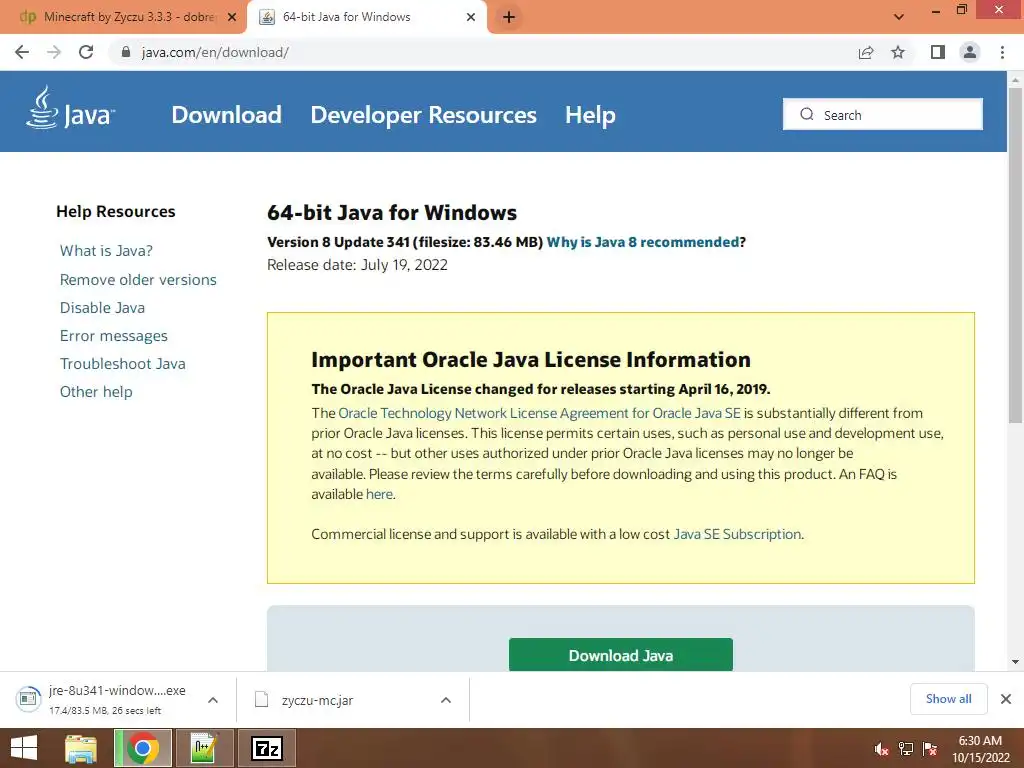
Task: Click the search magnifier icon
Action: [807, 114]
